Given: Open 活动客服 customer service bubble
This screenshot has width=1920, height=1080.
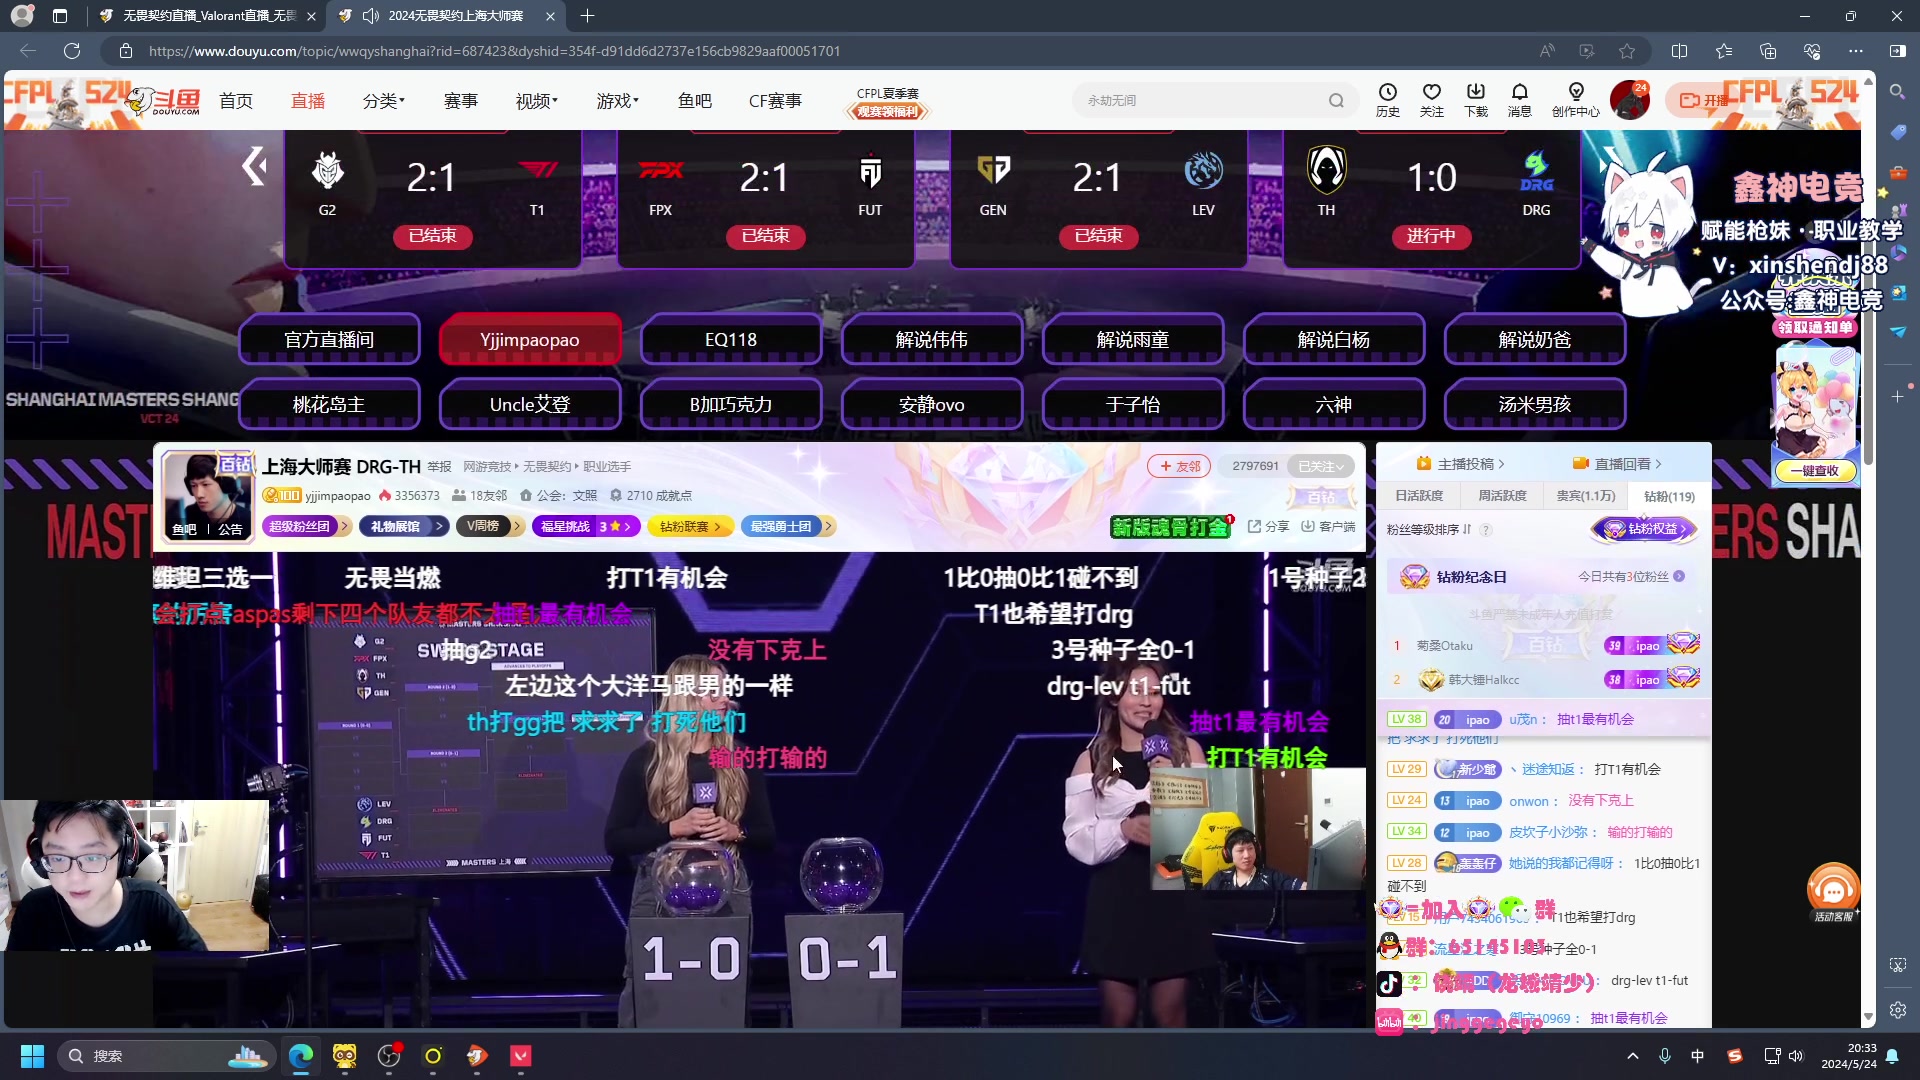Looking at the screenshot, I should 1833,892.
